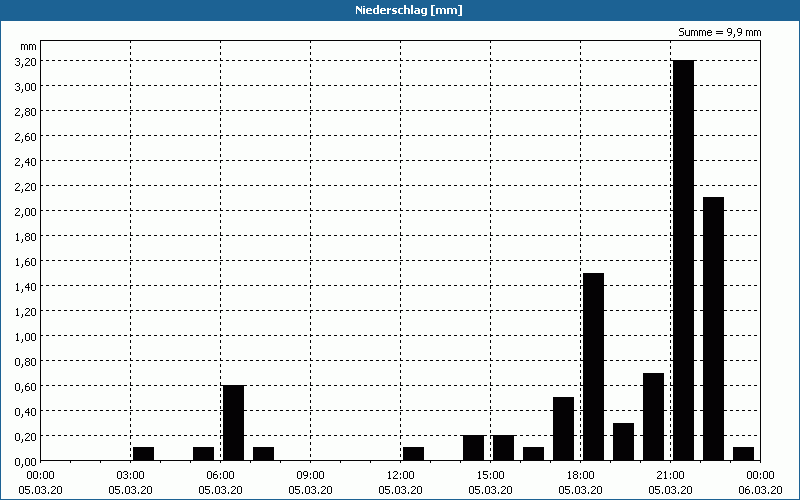The width and height of the screenshot is (800, 500).
Task: Click the 1,60 y-axis value
Action: [26, 261]
